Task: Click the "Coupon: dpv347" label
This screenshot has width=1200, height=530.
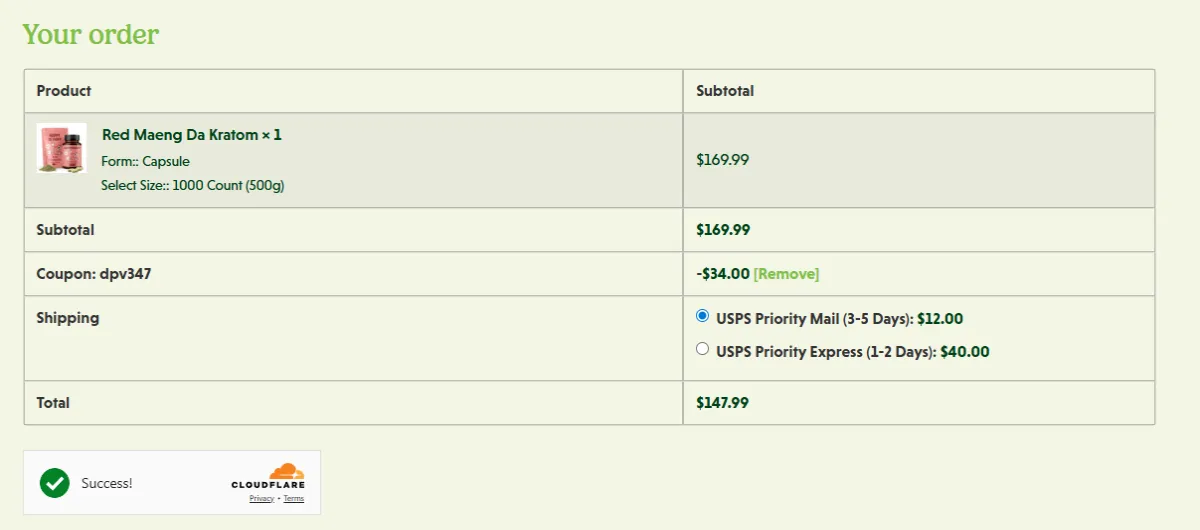Action: pos(94,274)
